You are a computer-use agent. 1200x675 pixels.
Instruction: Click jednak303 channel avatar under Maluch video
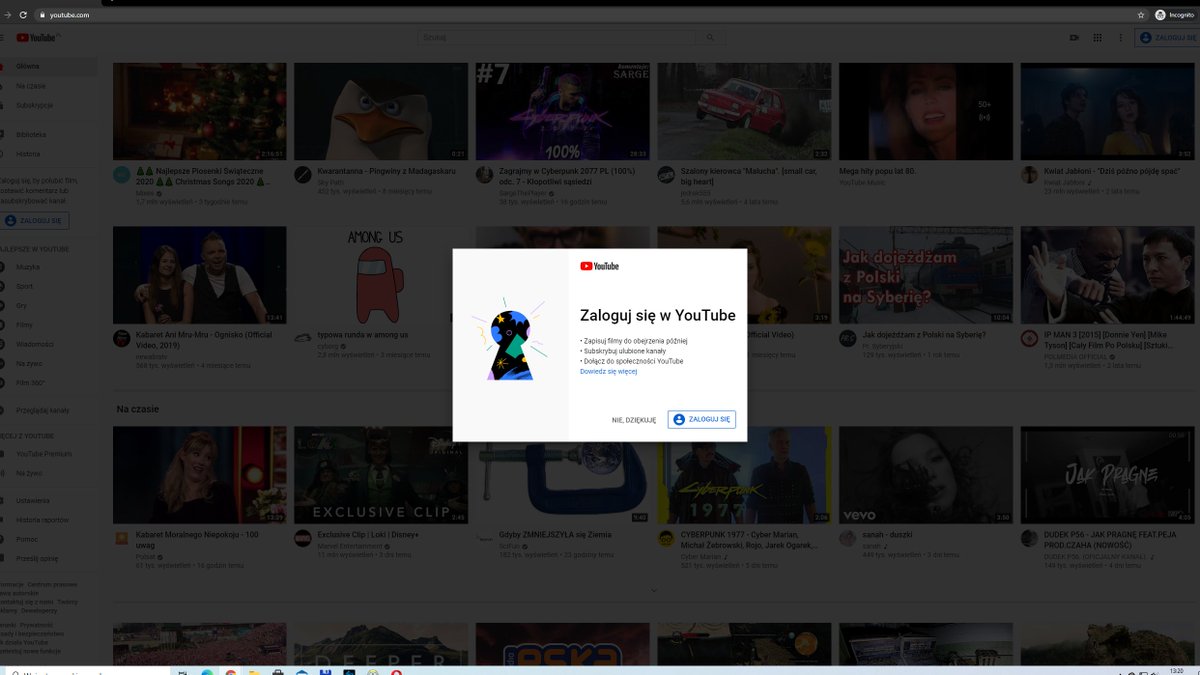666,175
